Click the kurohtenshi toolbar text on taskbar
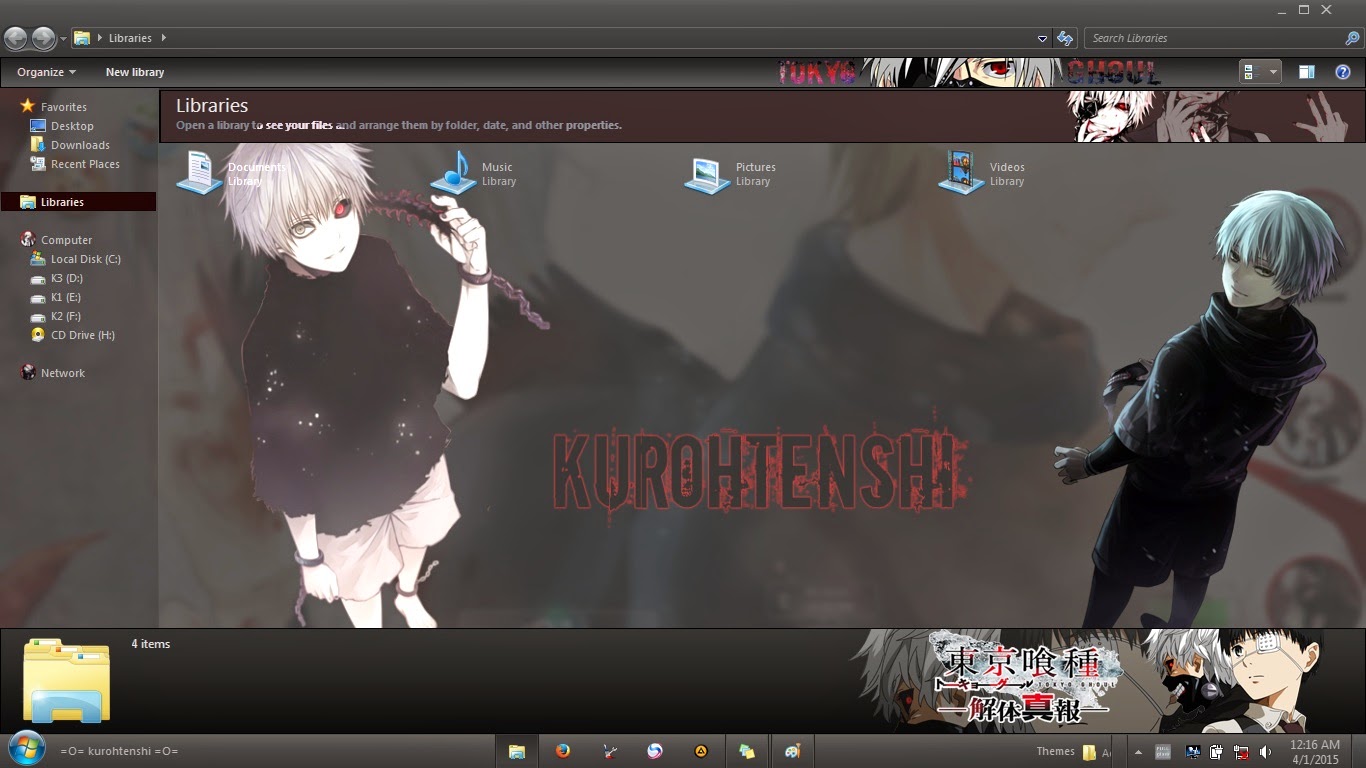Viewport: 1366px width, 768px height. tap(119, 751)
